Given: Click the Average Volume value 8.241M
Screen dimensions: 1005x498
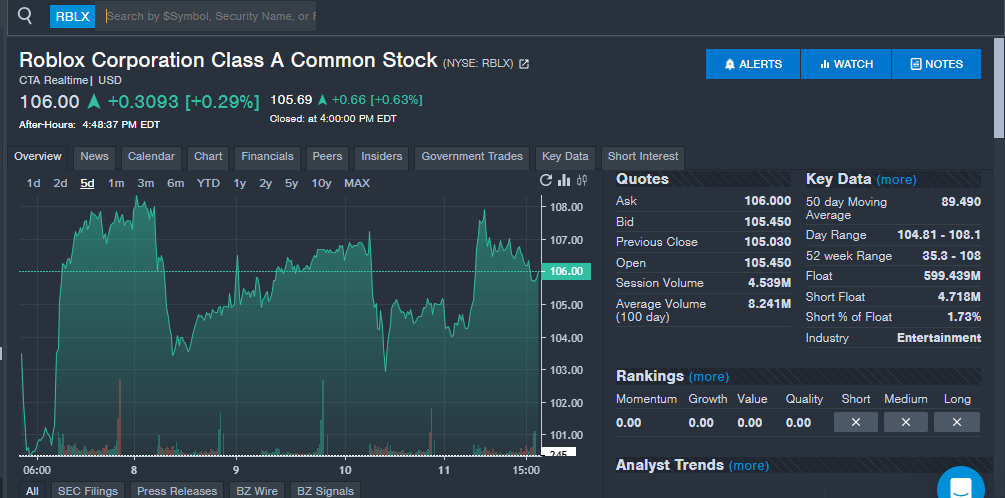Looking at the screenshot, I should tap(769, 304).
